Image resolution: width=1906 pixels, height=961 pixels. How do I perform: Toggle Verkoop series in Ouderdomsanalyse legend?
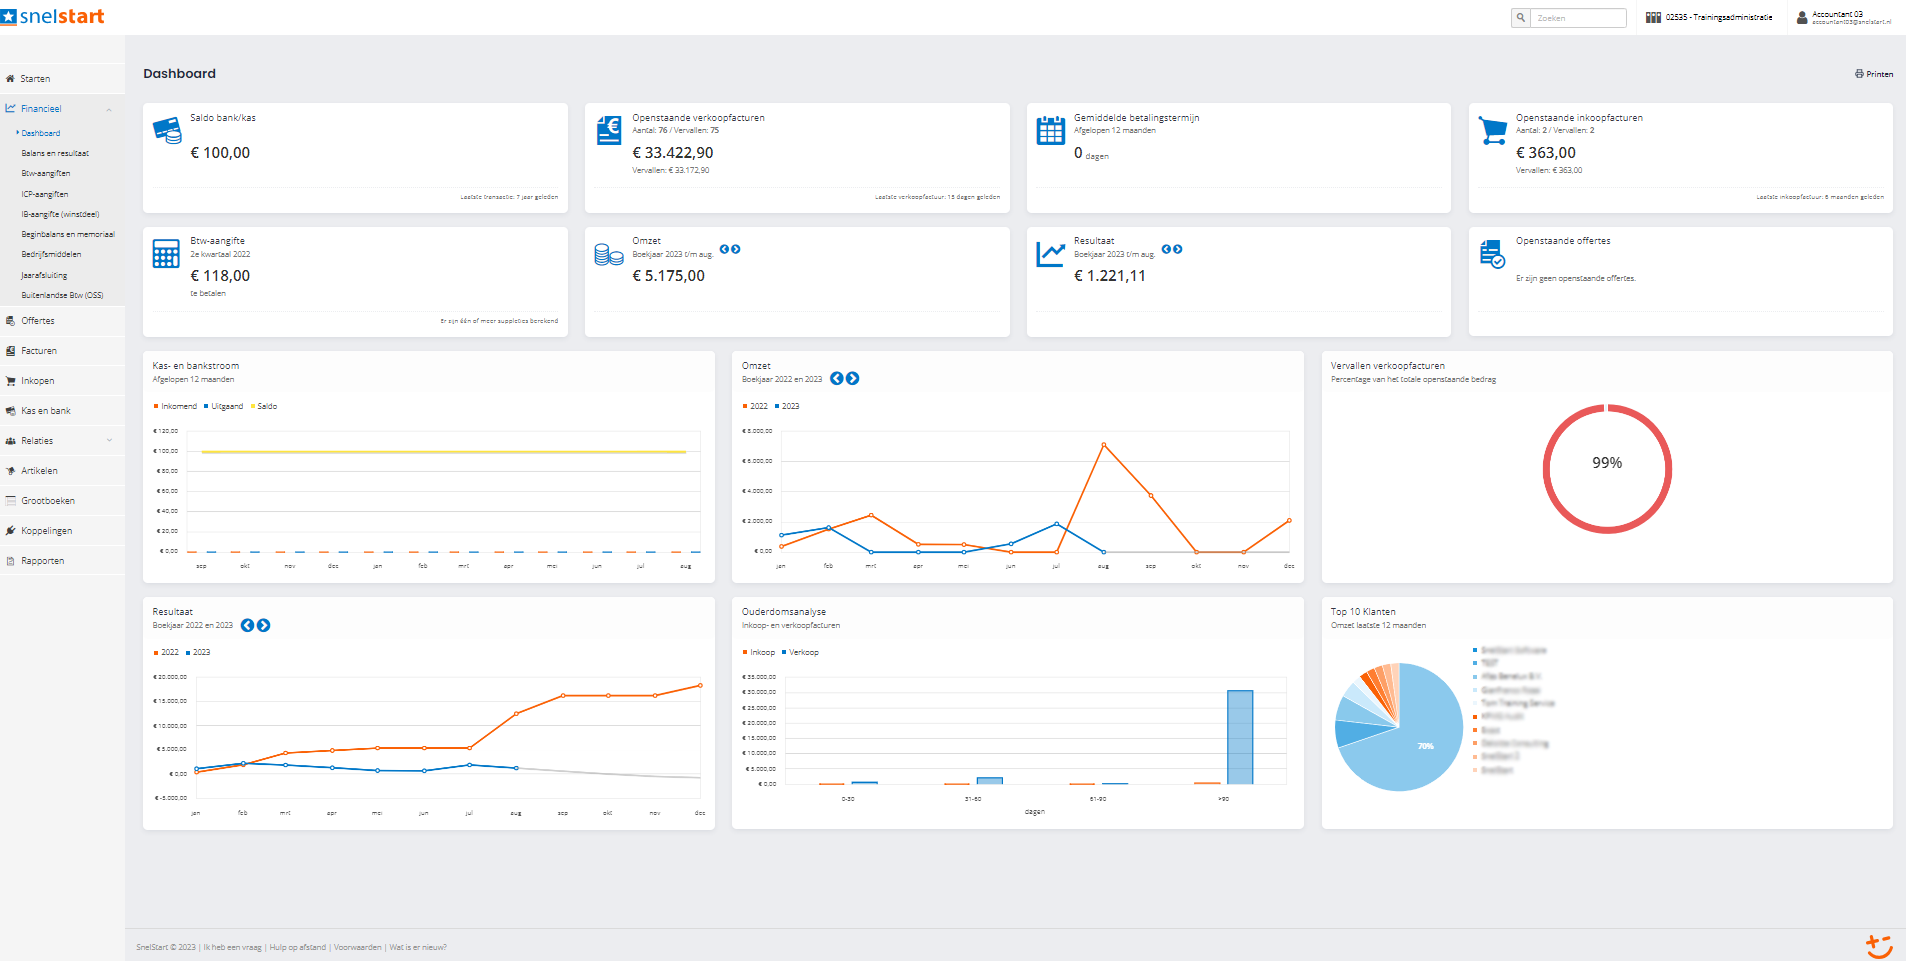(x=800, y=652)
